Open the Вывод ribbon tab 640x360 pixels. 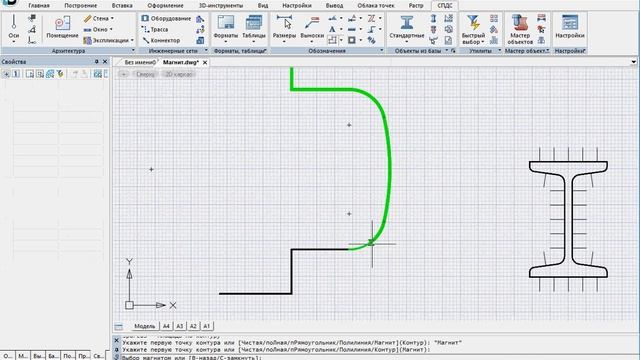pyautogui.click(x=334, y=6)
